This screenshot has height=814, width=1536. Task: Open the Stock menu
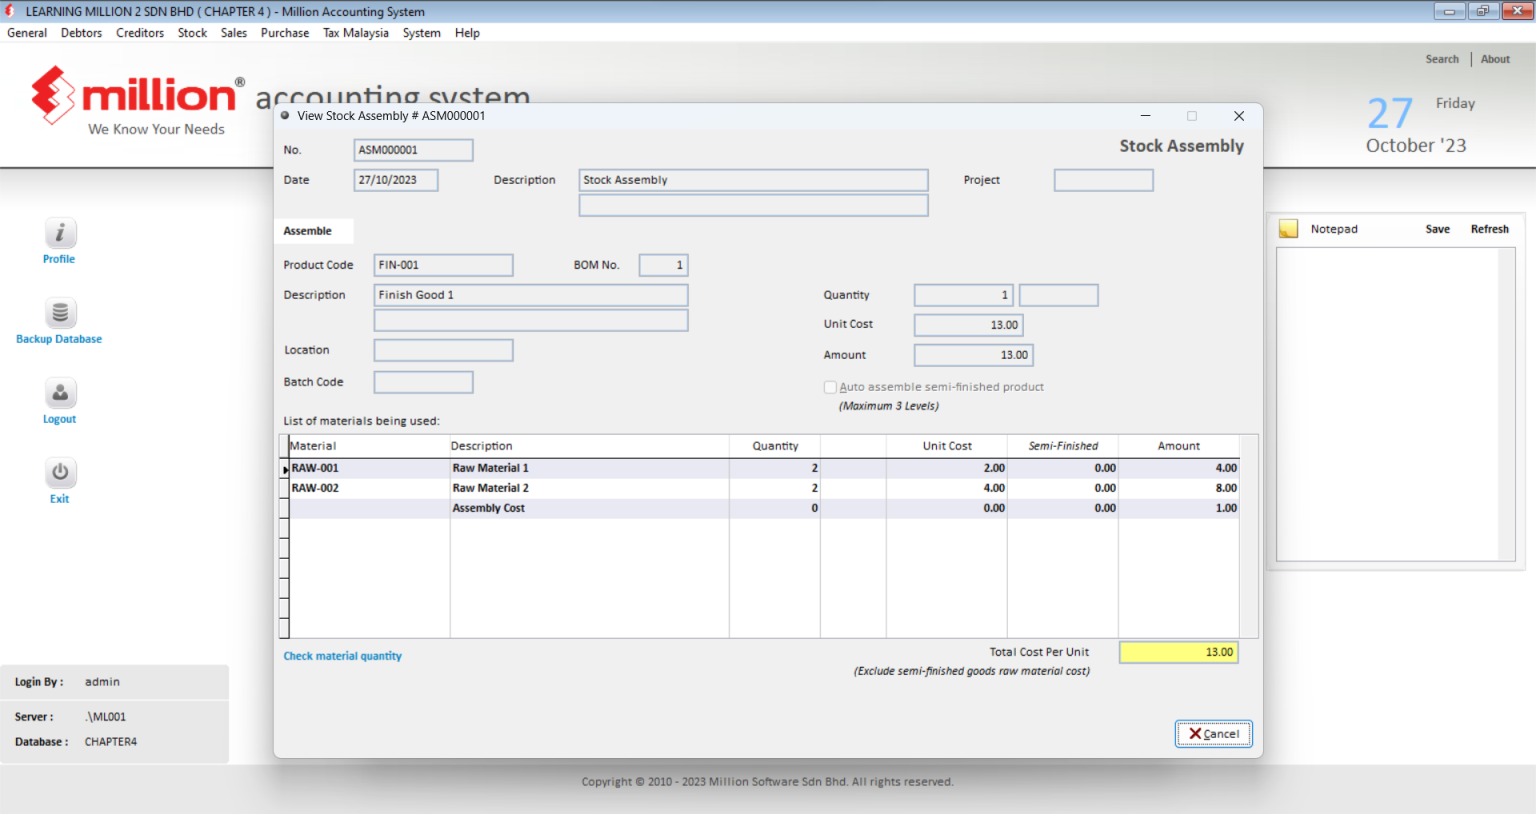[x=192, y=33]
